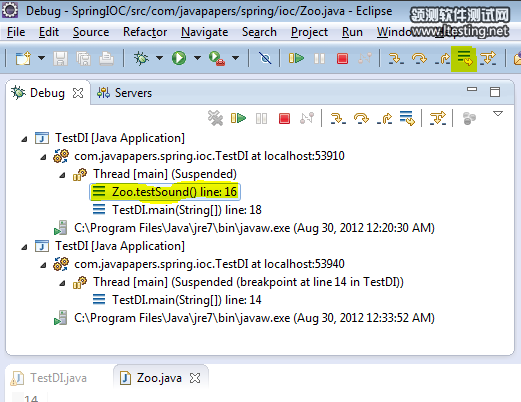The height and width of the screenshot is (402, 521).
Task: Click the External Tools run icon
Action: coord(217,58)
